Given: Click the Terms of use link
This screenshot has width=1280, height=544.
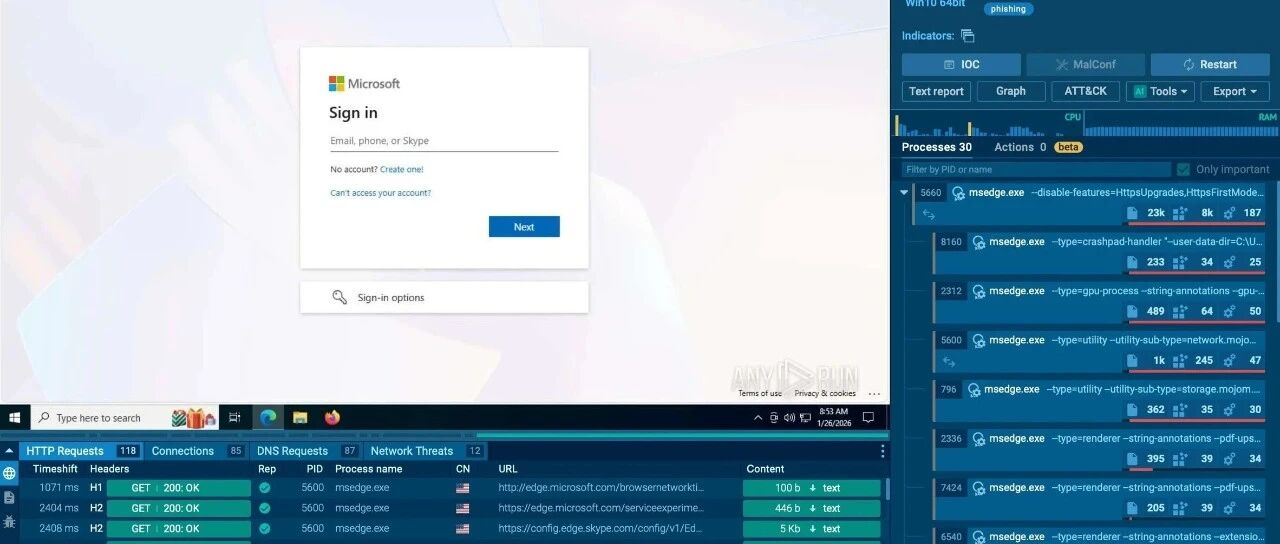Looking at the screenshot, I should point(760,394).
